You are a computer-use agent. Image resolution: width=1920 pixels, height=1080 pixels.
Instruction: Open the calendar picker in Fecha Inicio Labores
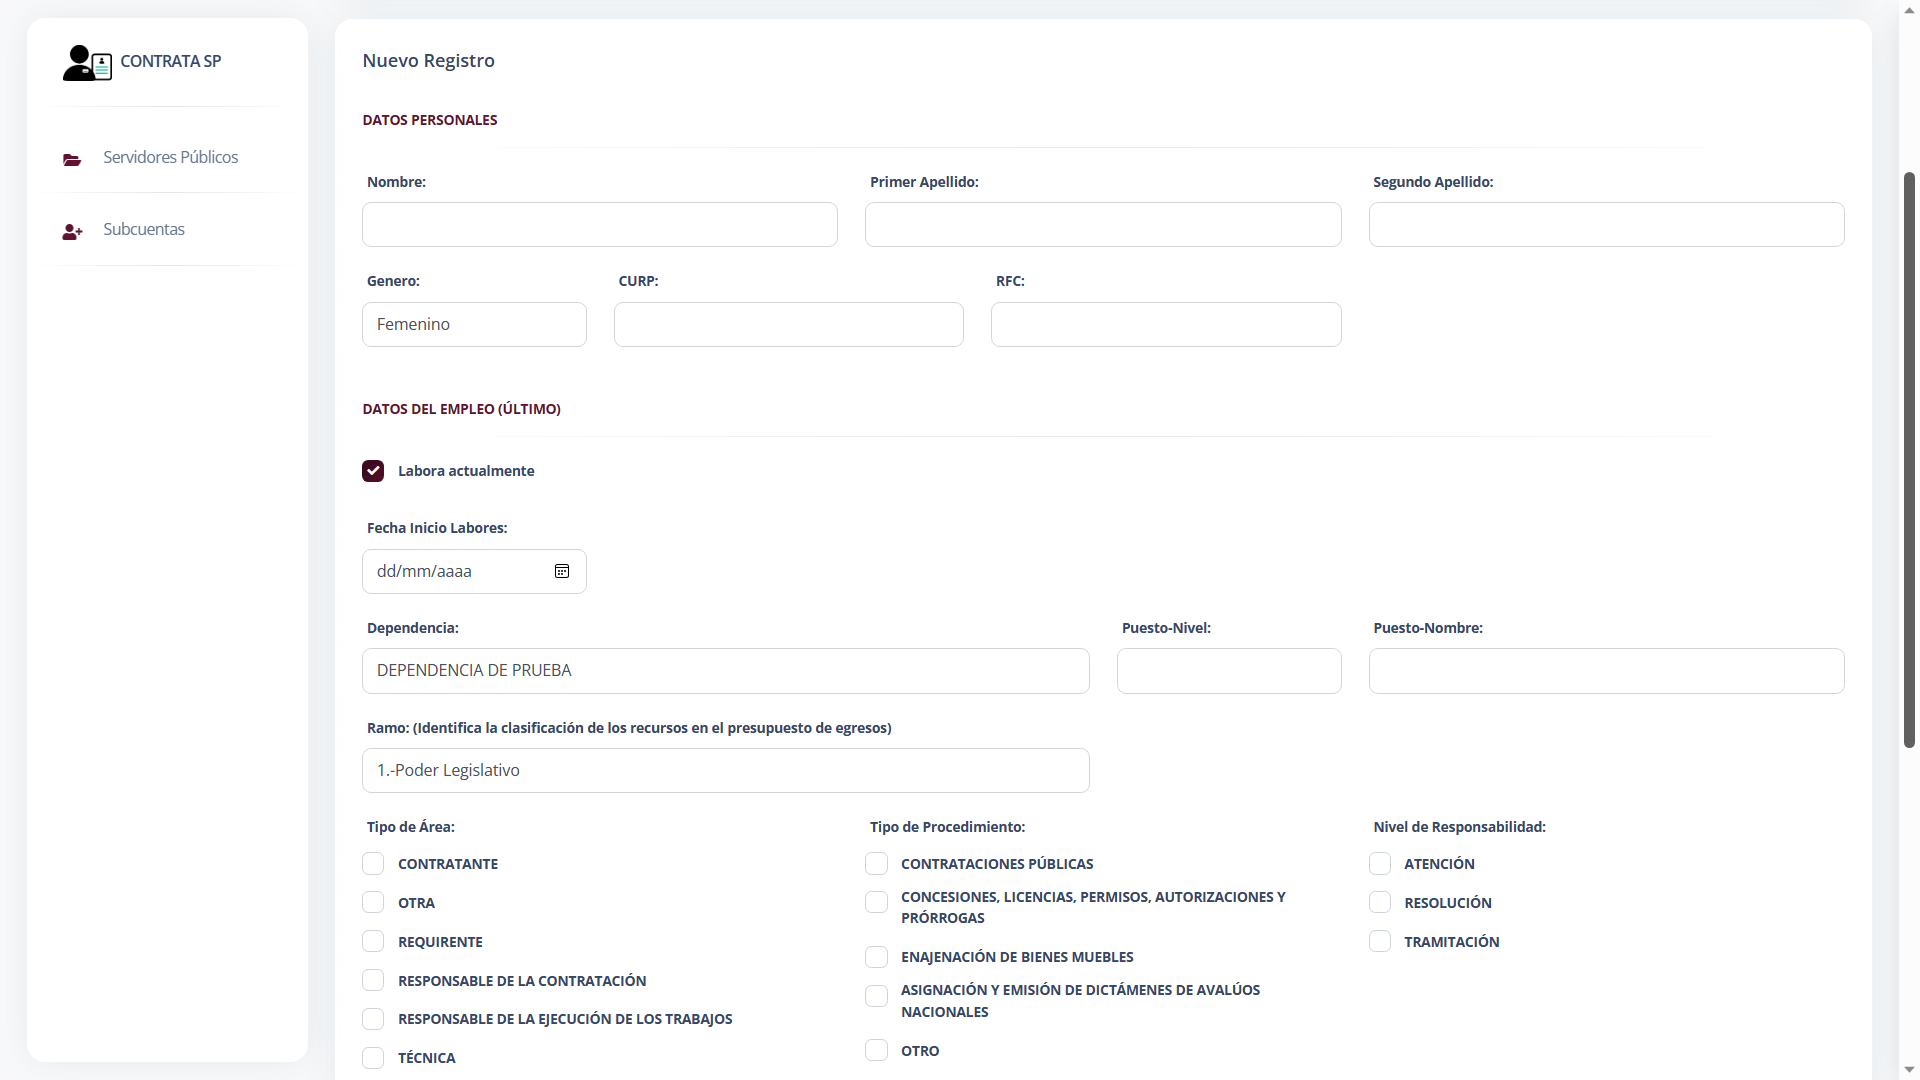(562, 571)
